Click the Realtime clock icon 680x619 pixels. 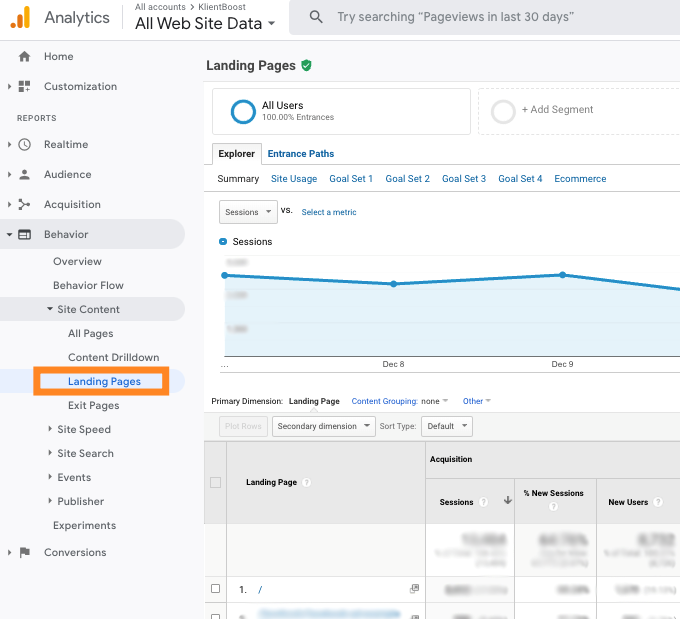[x=25, y=145]
